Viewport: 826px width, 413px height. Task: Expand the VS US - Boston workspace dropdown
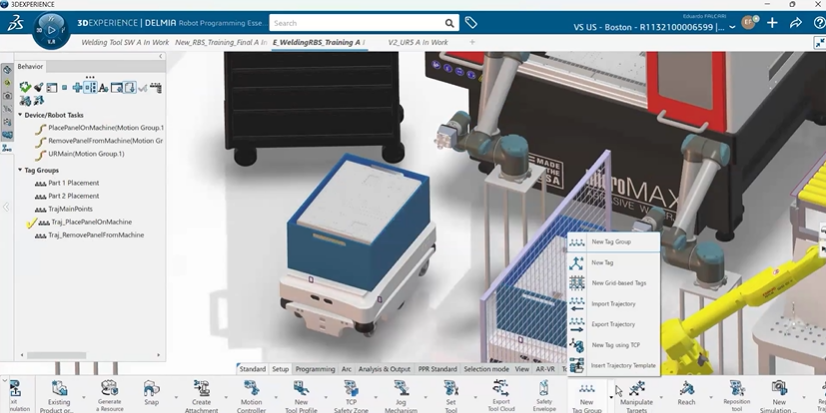click(732, 27)
